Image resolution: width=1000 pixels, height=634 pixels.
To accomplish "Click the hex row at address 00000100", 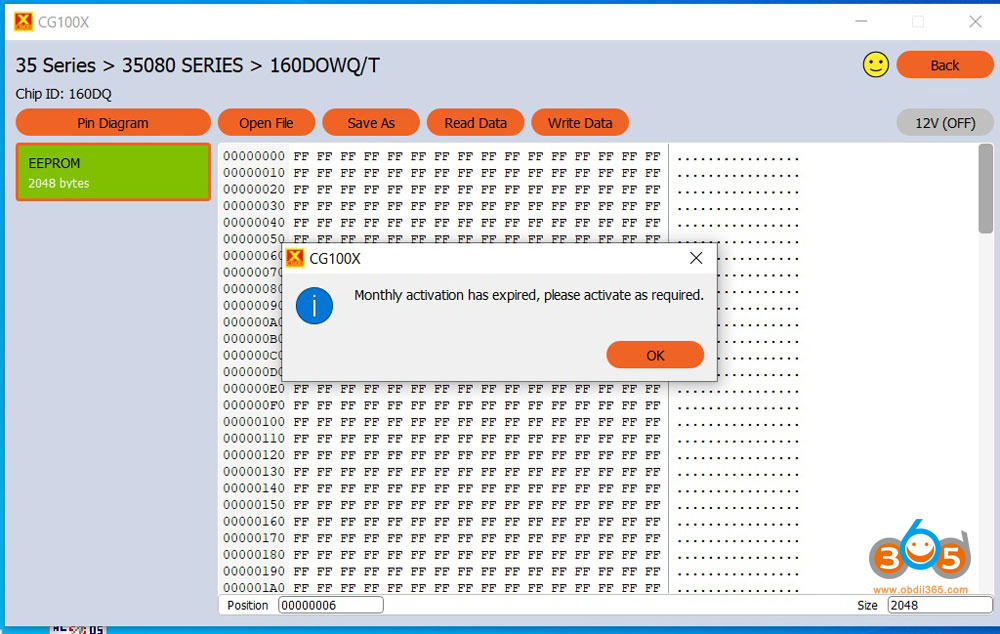I will coord(440,422).
